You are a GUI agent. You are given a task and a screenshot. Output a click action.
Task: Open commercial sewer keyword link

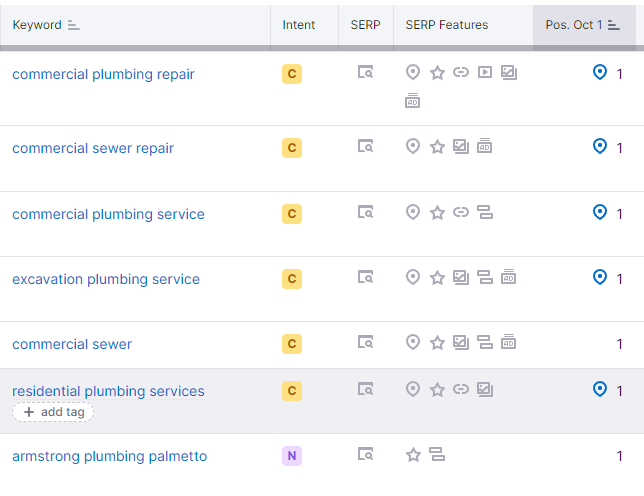pos(72,344)
